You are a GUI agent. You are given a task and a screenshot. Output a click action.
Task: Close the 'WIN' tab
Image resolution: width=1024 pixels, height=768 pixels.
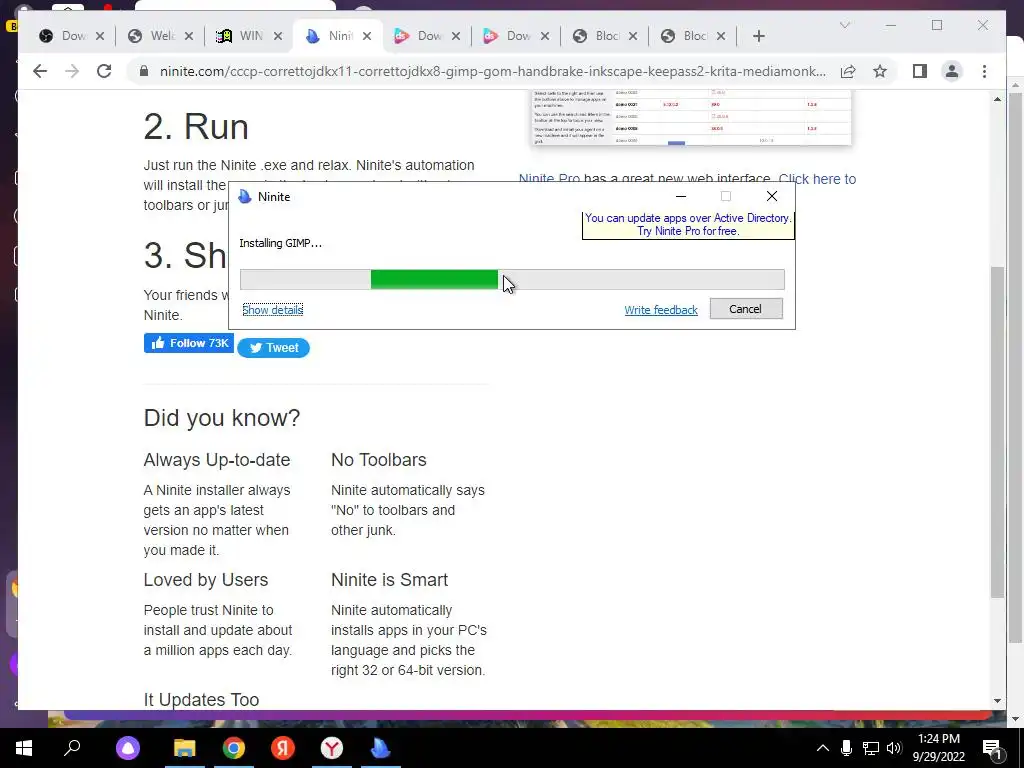click(x=278, y=36)
